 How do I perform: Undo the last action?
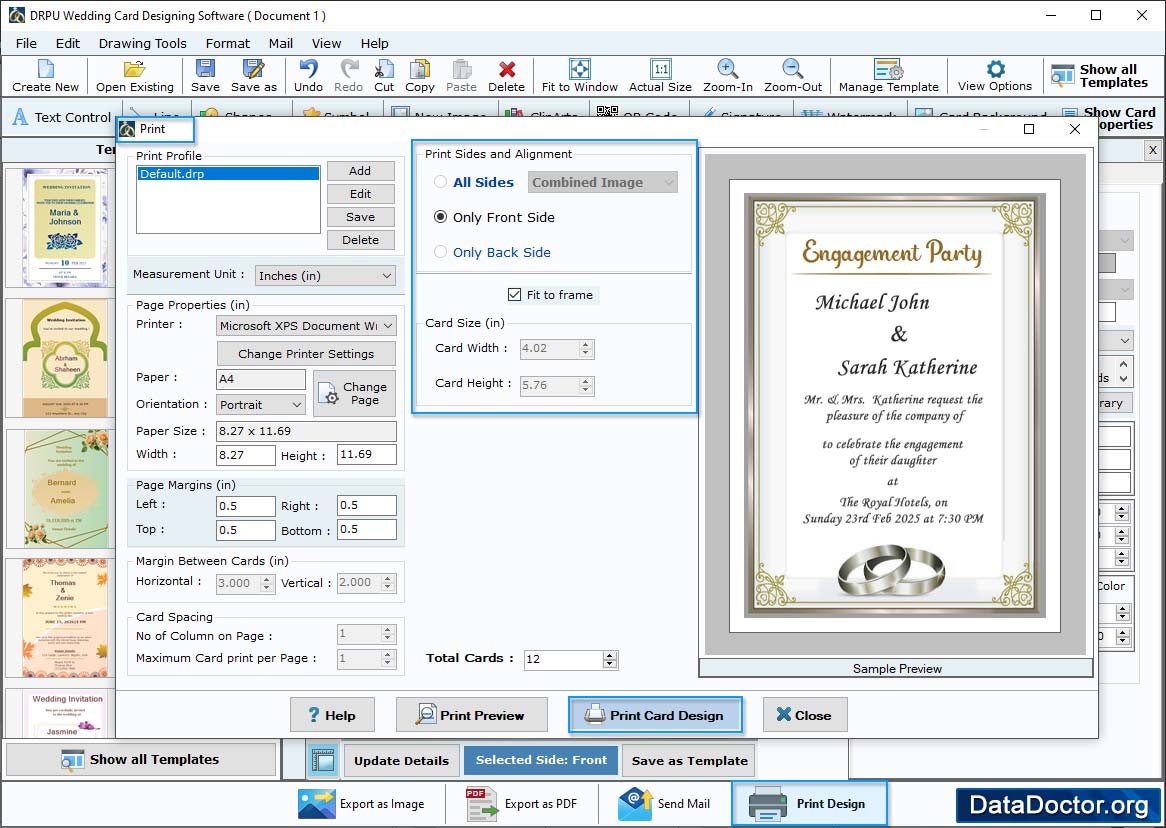click(308, 76)
